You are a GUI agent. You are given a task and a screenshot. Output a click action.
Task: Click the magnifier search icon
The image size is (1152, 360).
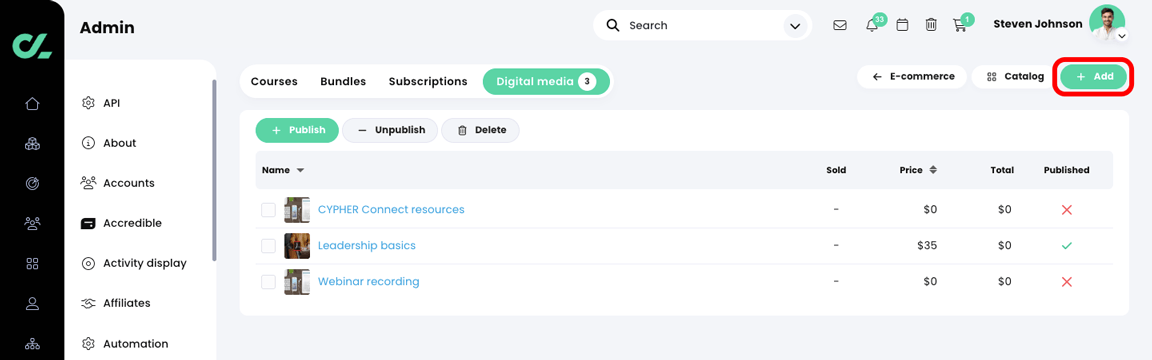point(613,25)
